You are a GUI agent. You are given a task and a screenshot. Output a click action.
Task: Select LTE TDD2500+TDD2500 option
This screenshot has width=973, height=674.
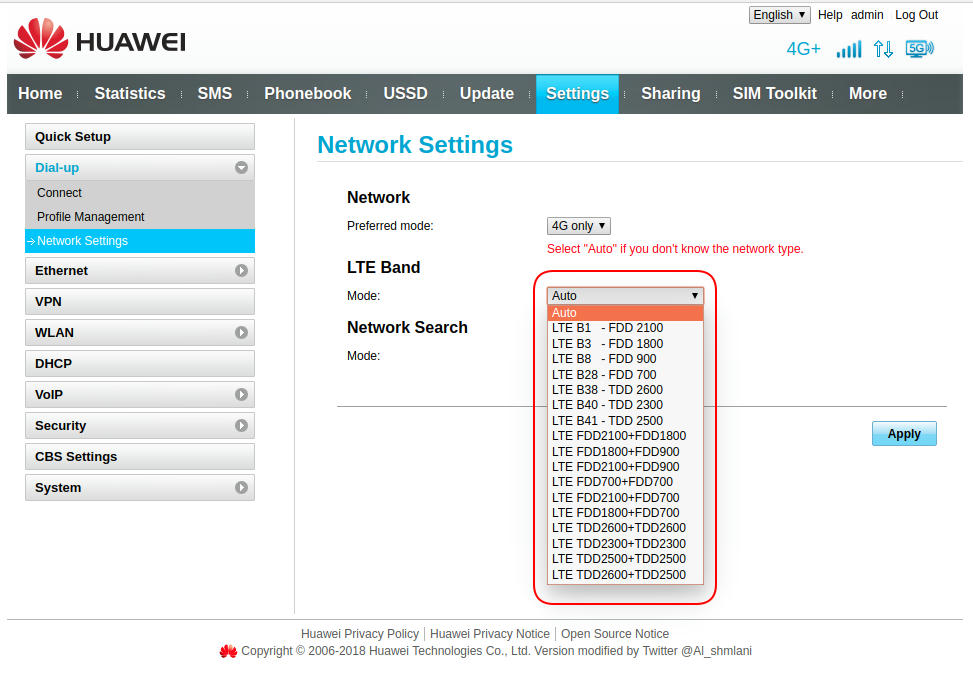[x=625, y=559]
